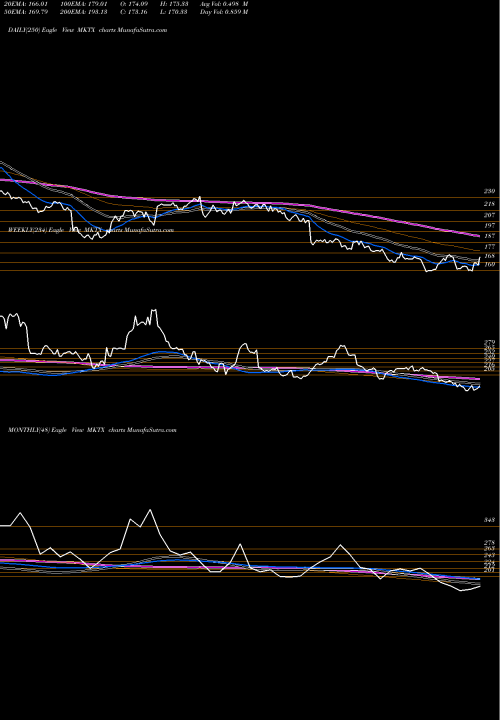Click the 278 price label on monthly chart
The image size is (500, 720).
[x=489, y=542]
